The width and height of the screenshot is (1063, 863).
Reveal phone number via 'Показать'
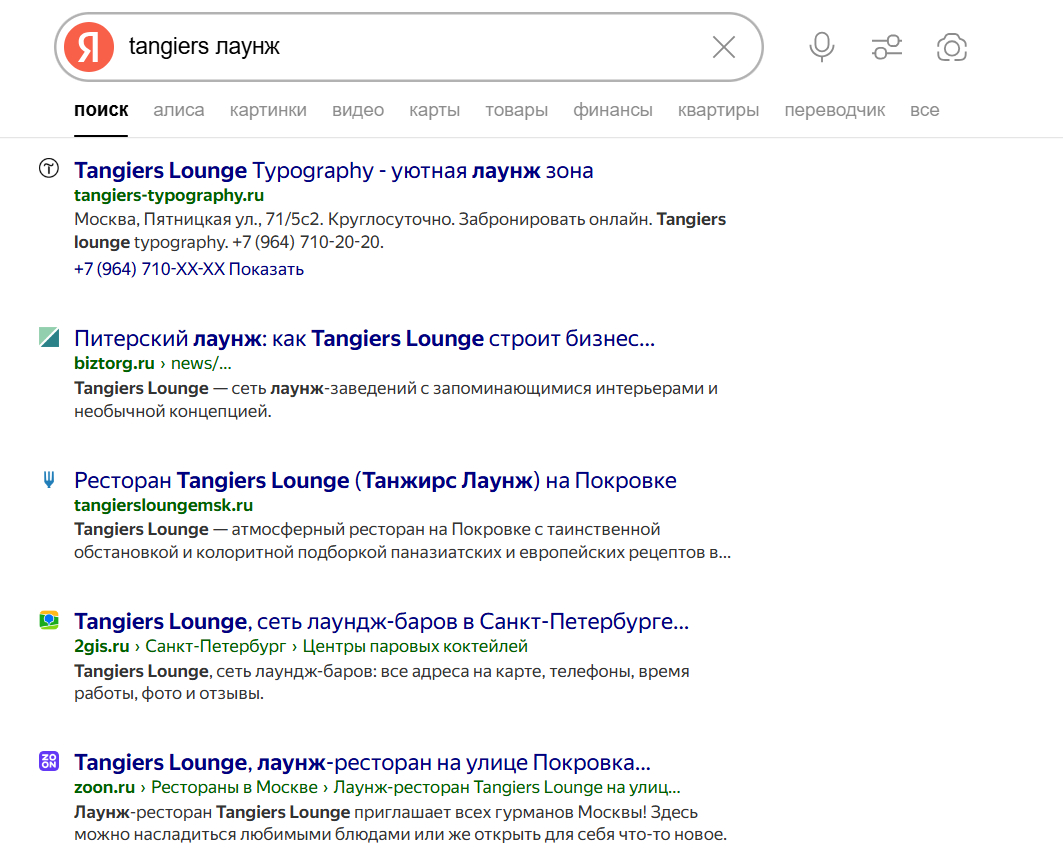[266, 269]
